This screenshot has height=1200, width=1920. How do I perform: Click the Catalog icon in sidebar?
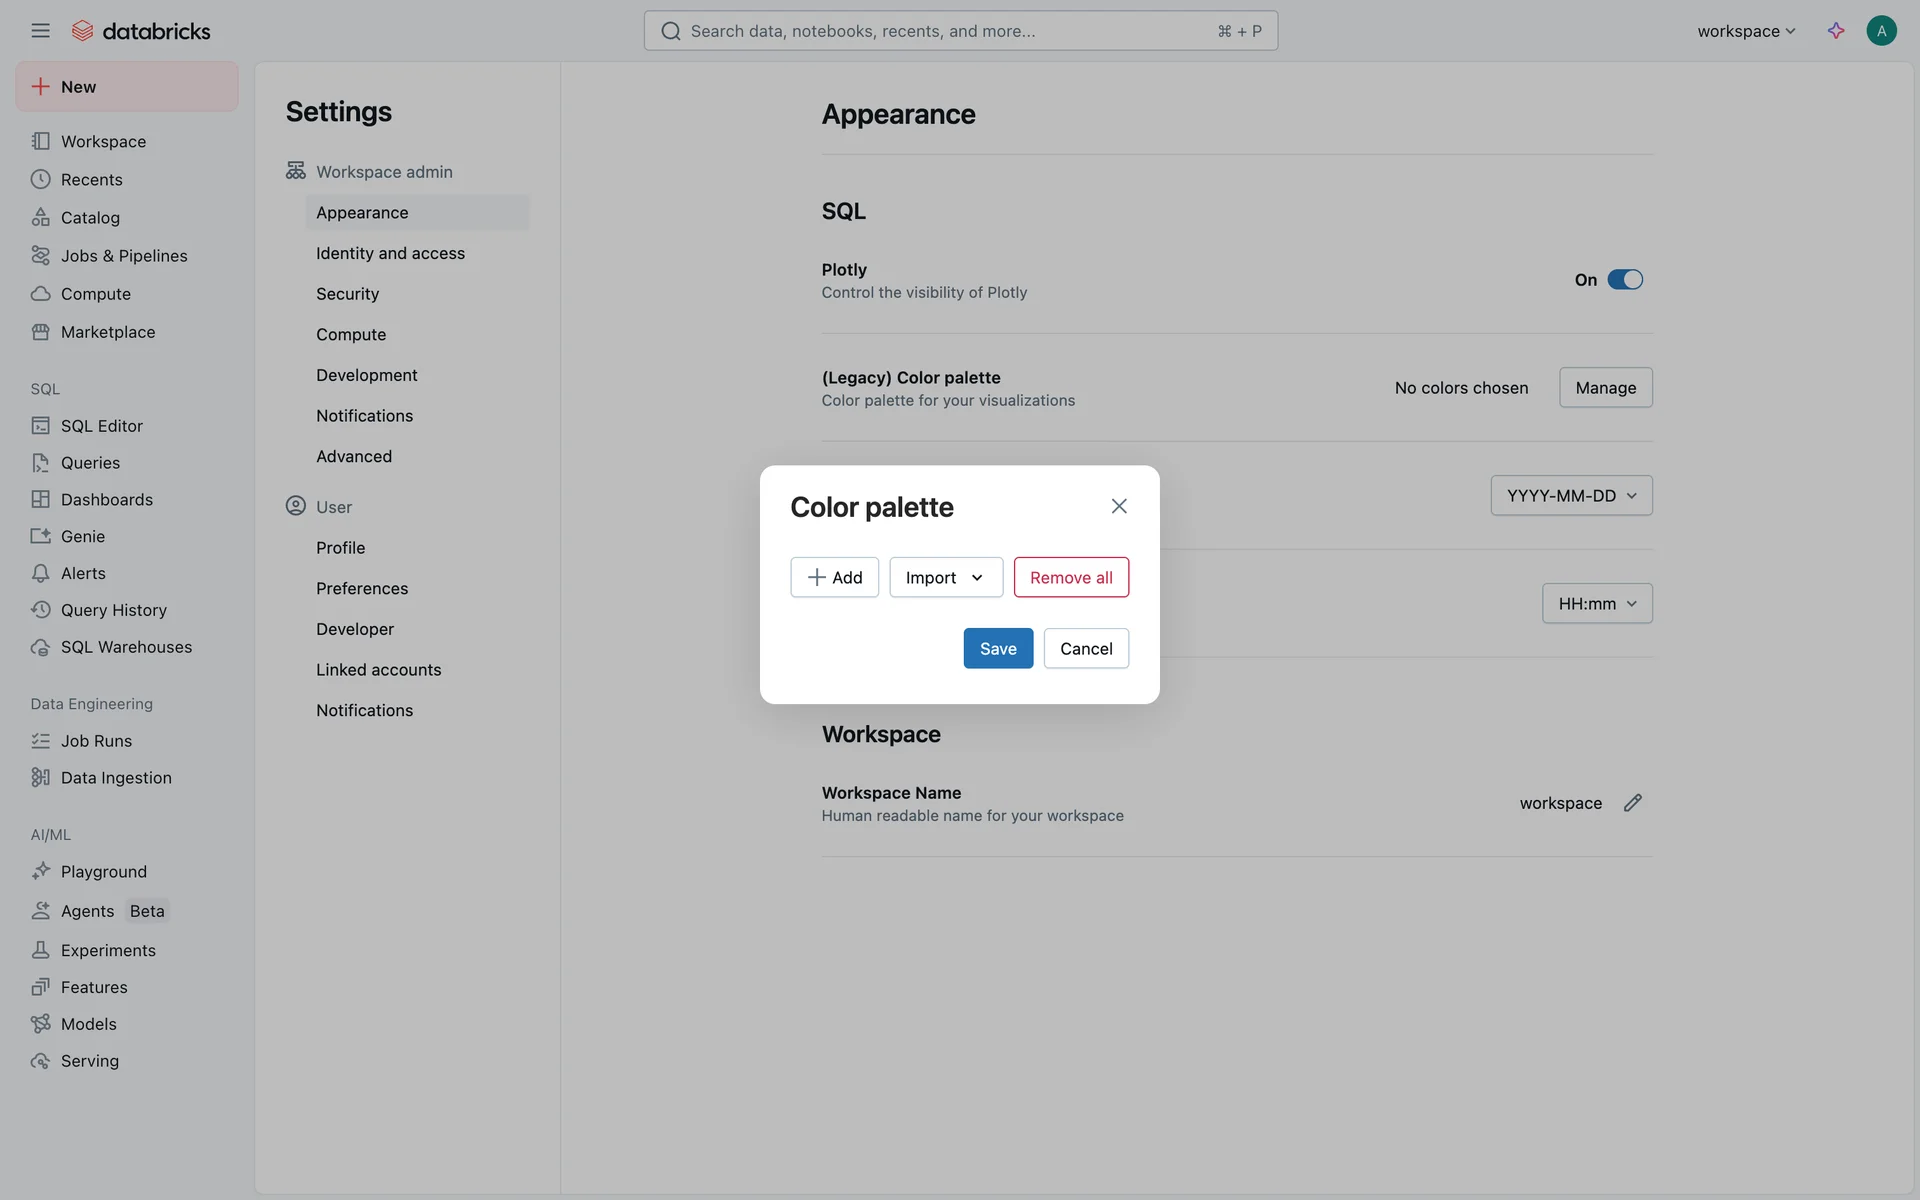tap(40, 217)
